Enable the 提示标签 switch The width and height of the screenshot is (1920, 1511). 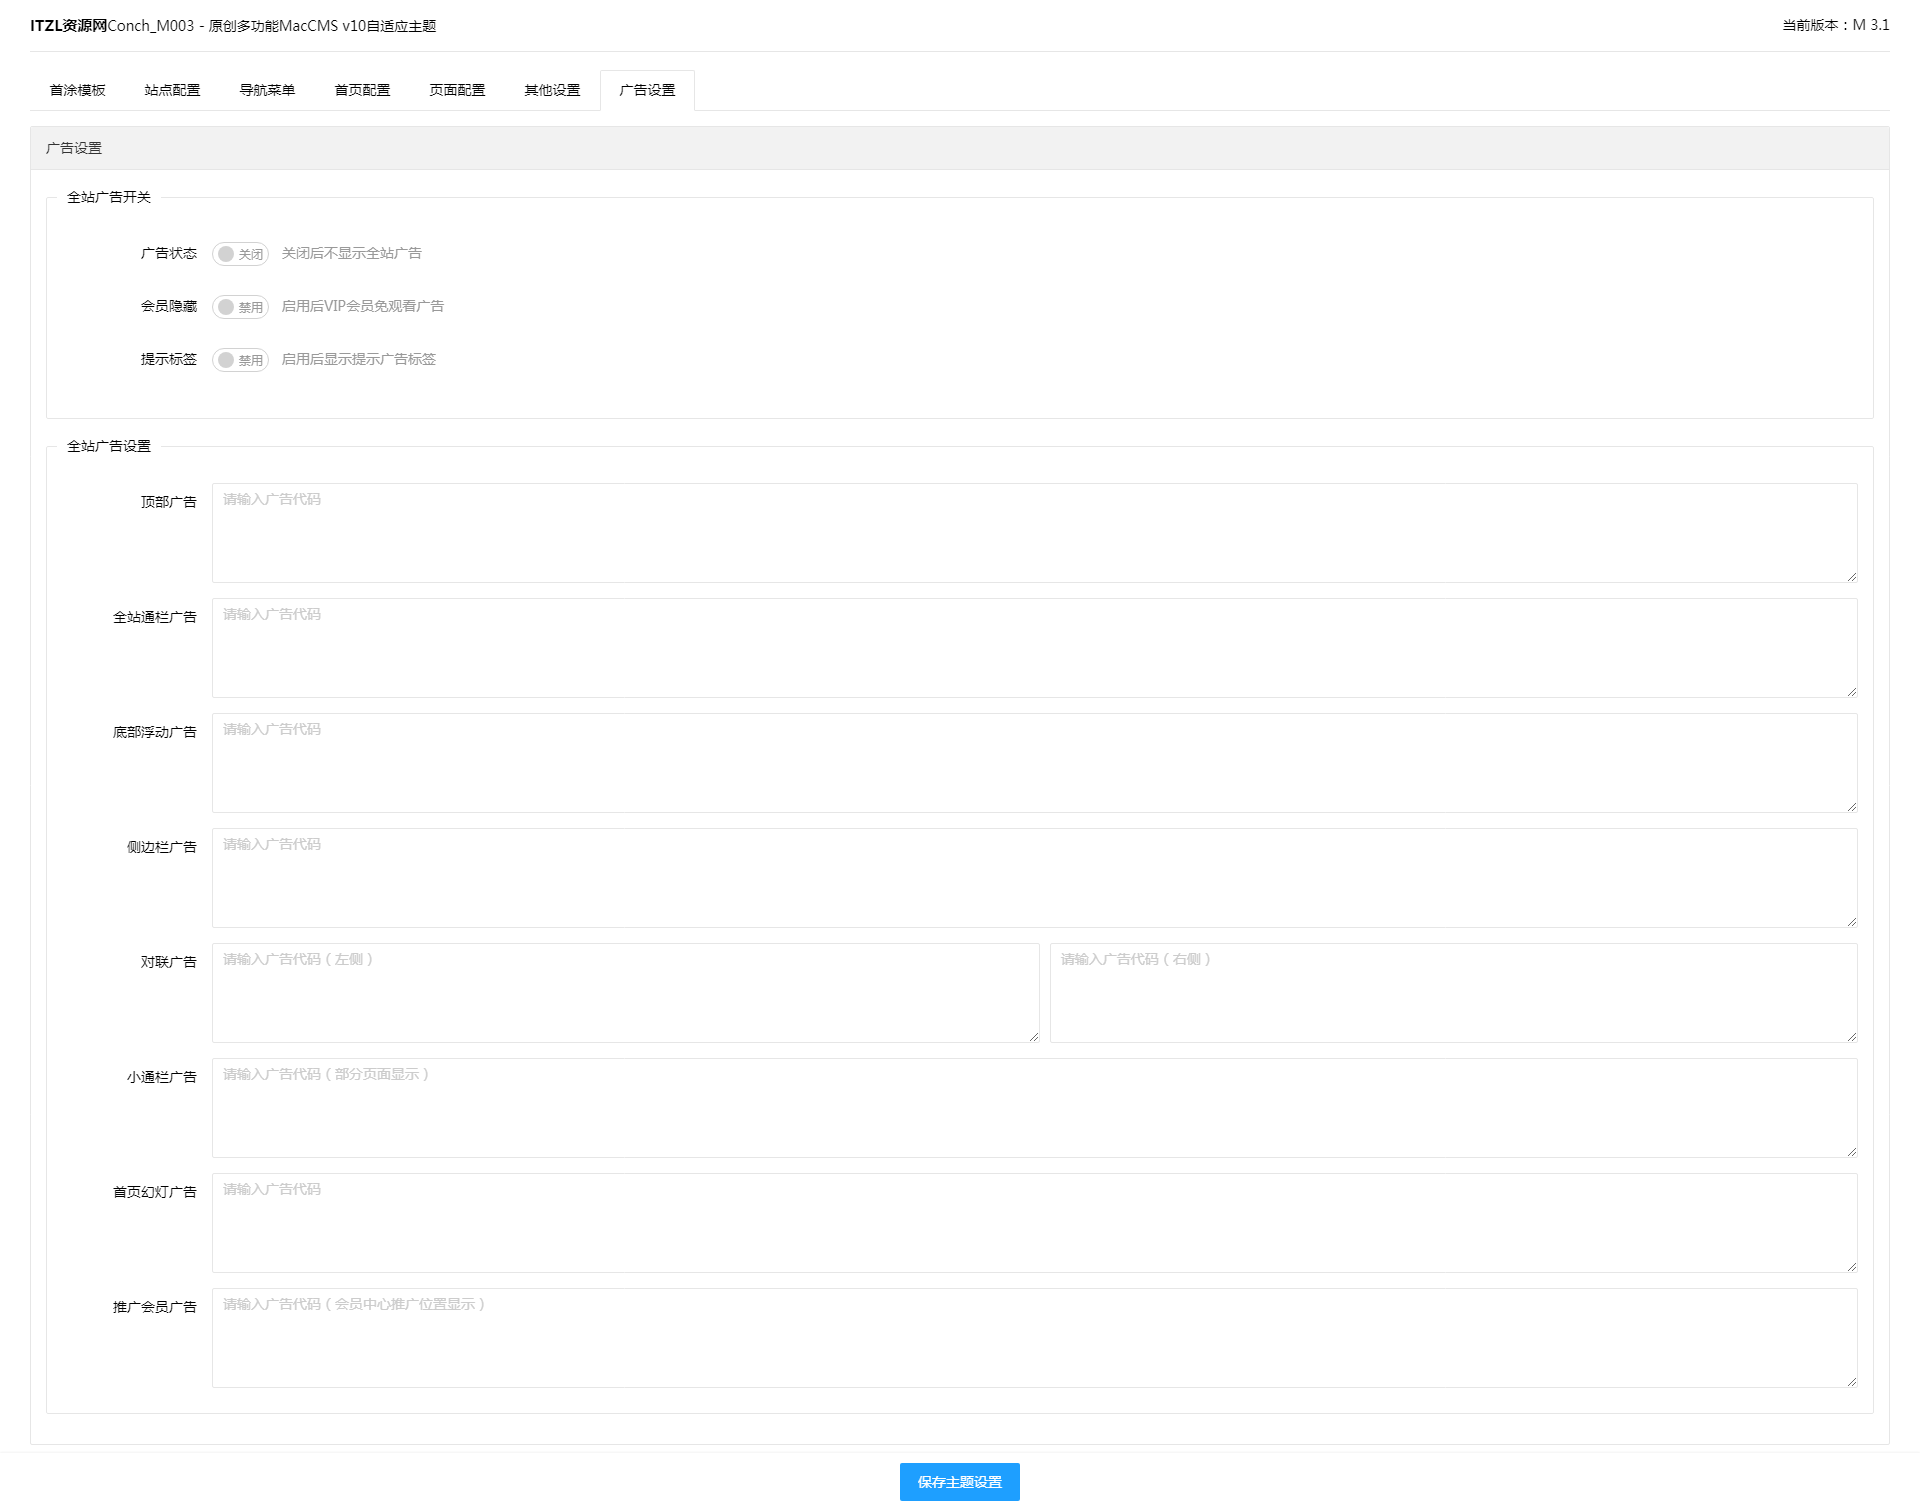tap(240, 360)
